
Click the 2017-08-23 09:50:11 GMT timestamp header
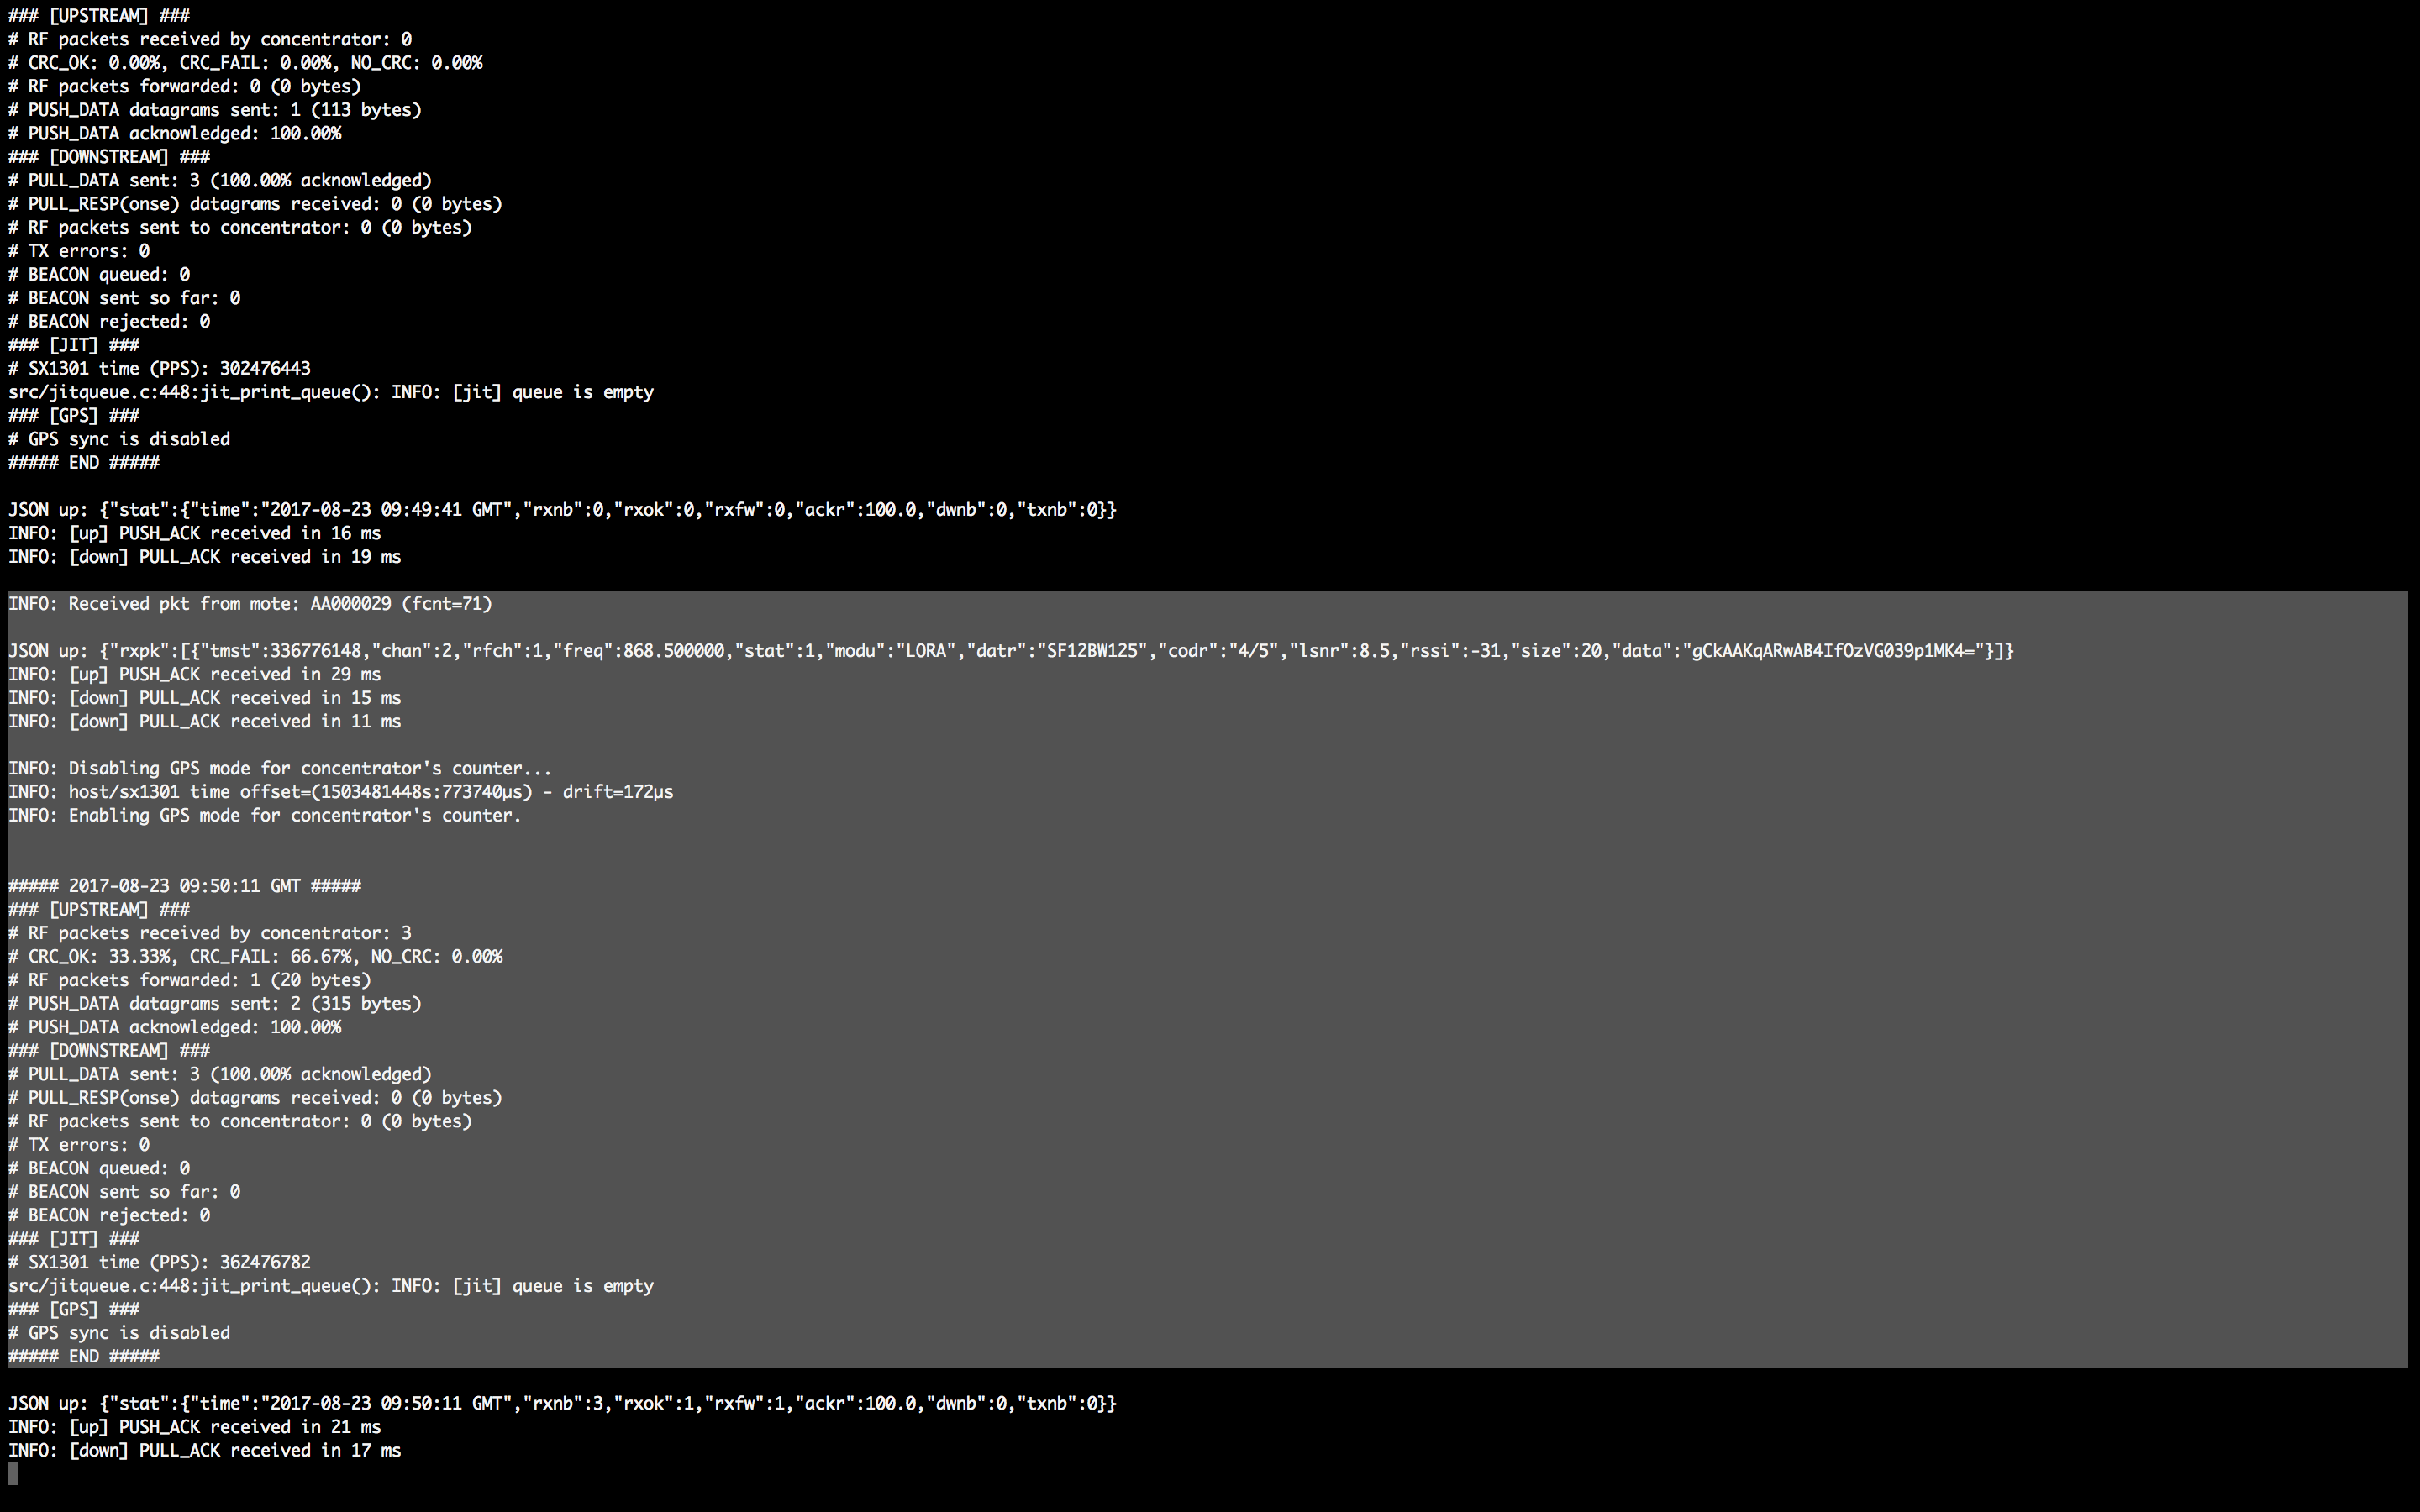[x=185, y=885]
